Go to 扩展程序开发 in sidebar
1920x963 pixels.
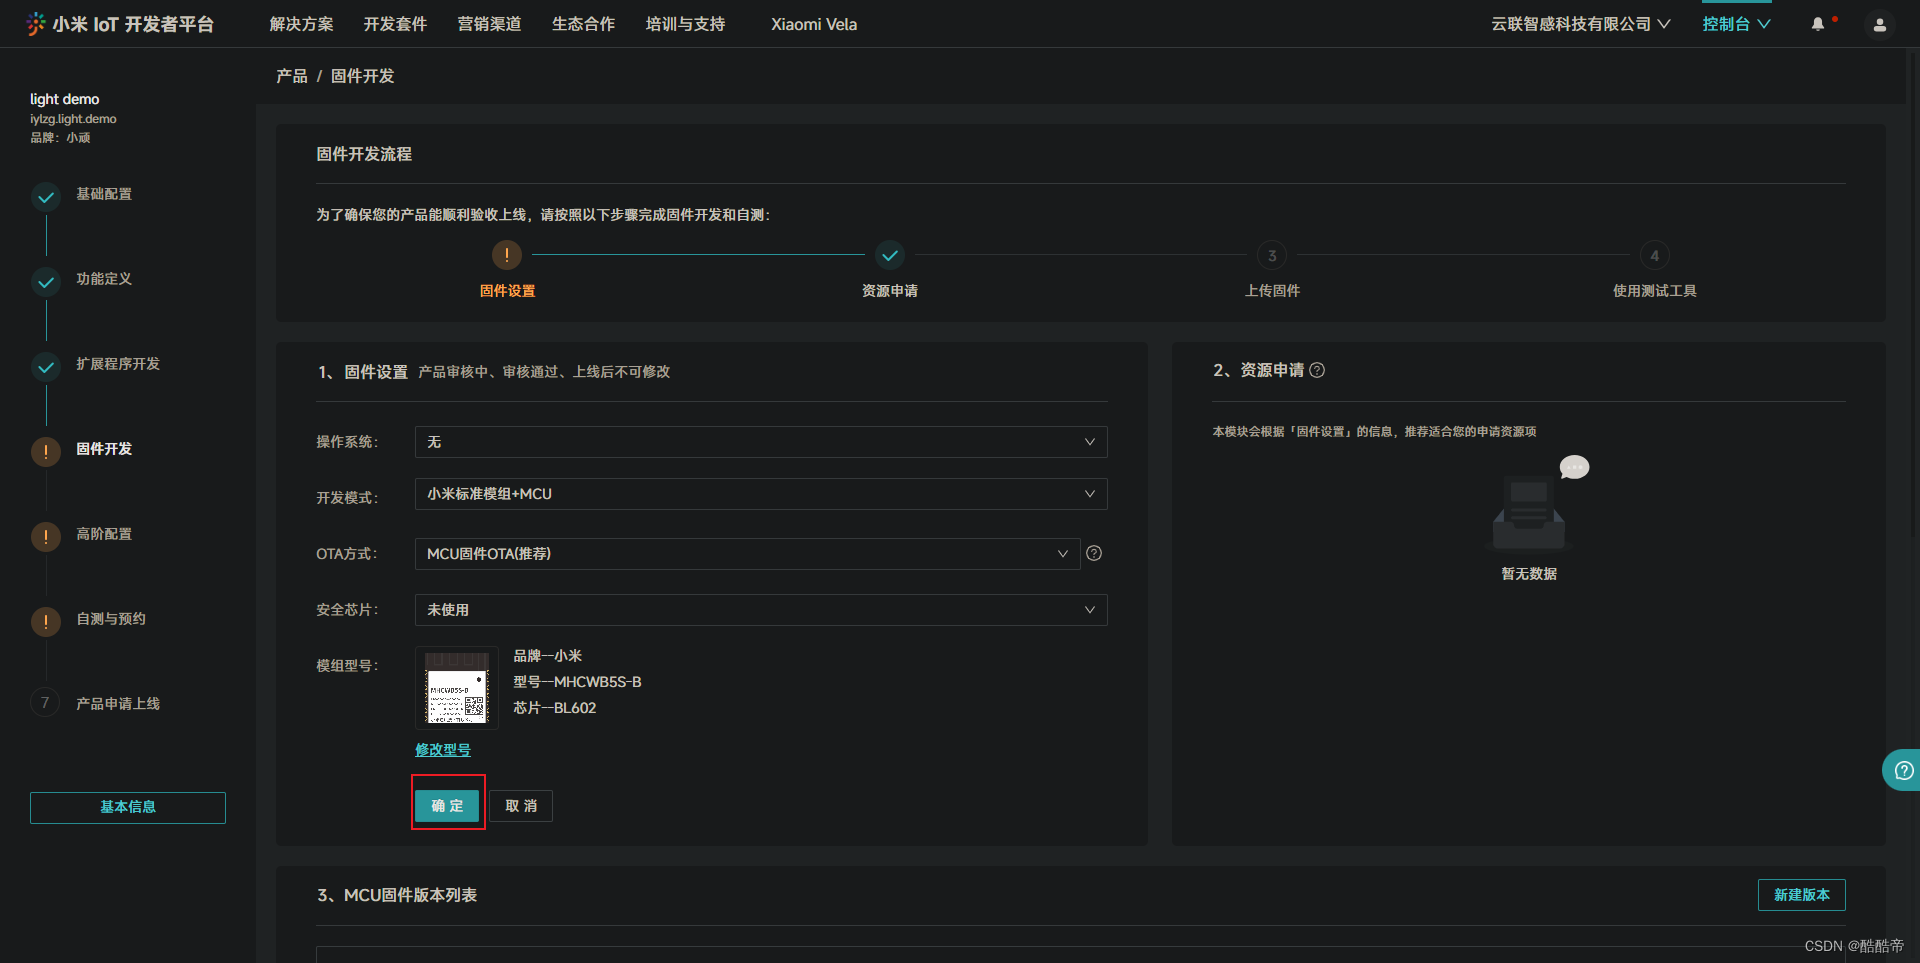tap(118, 364)
